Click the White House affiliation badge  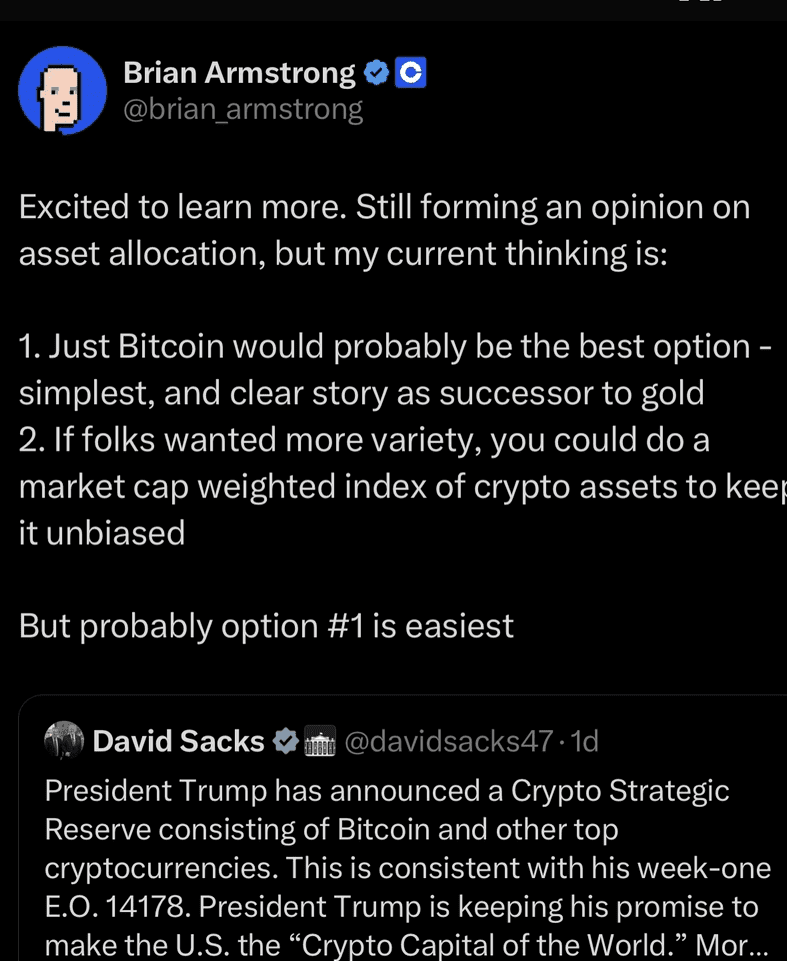pyautogui.click(x=318, y=741)
